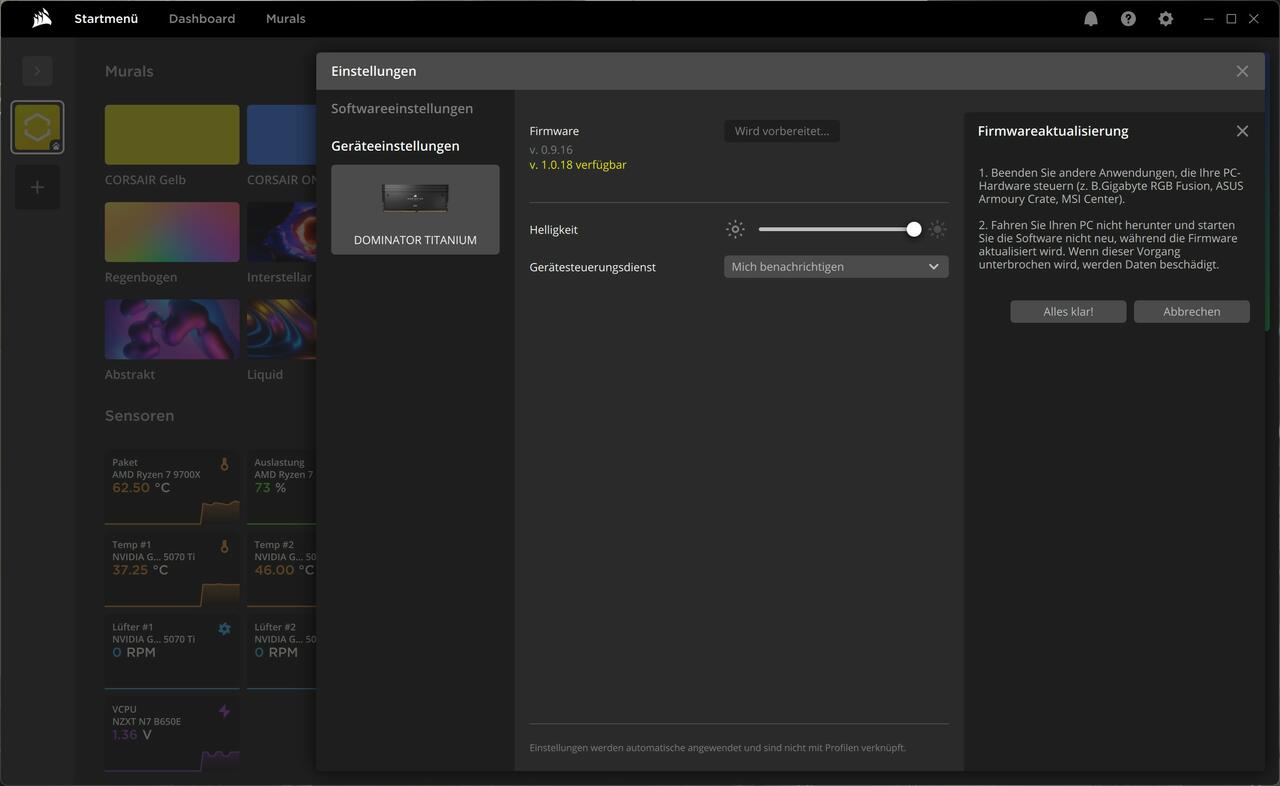Screen dimensions: 1280x786
Task: Open the help question mark icon
Action: click(1128, 19)
